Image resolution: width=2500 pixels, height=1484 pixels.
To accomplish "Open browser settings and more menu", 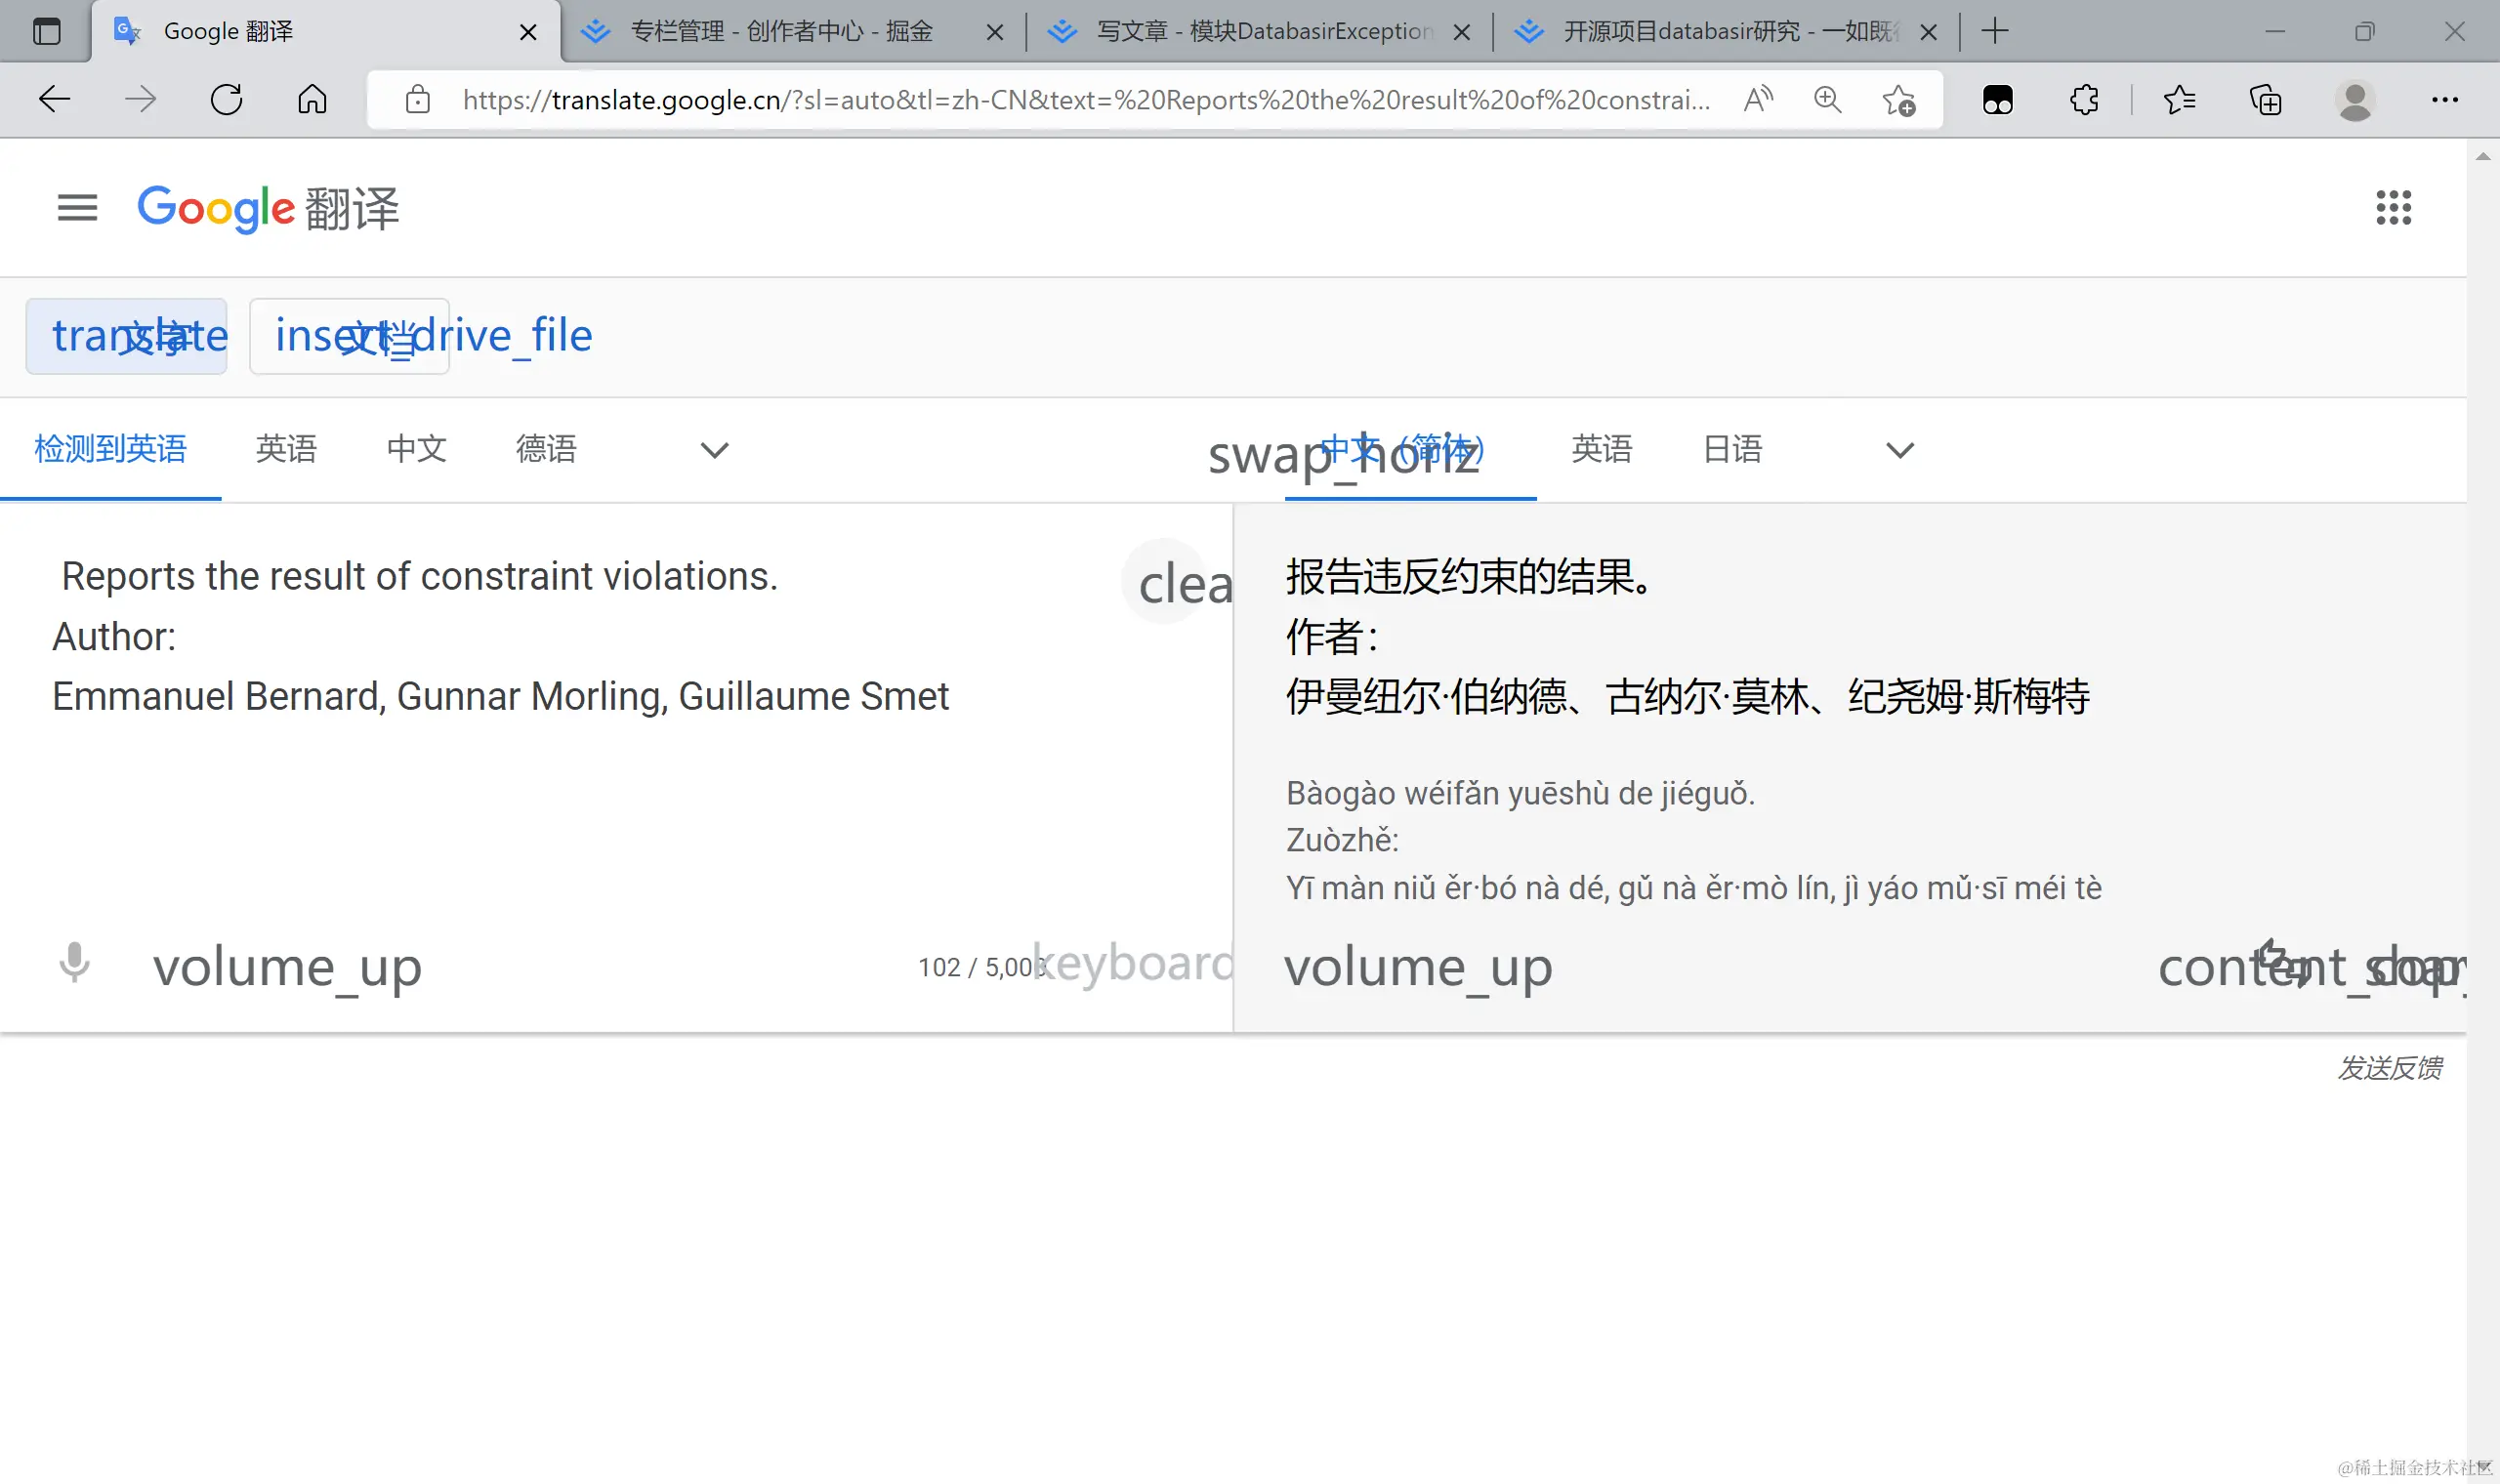I will (x=2444, y=99).
